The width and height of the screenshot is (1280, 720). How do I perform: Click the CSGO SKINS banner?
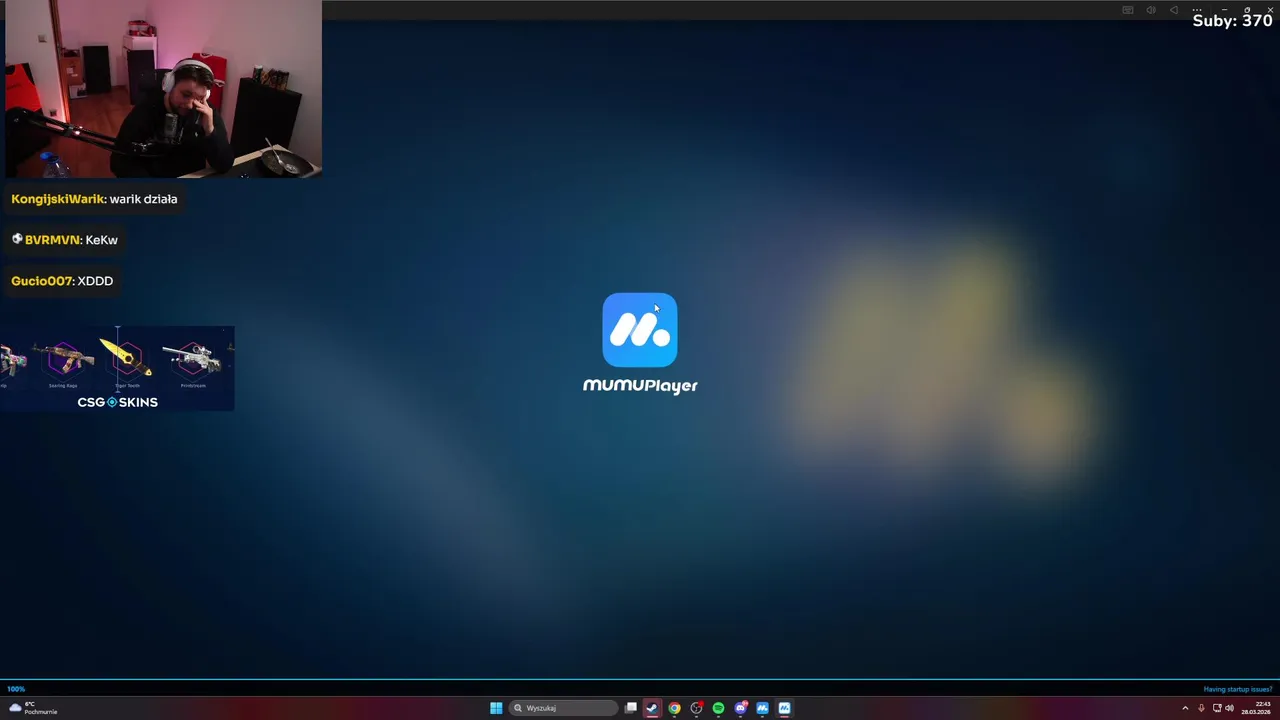pos(117,368)
